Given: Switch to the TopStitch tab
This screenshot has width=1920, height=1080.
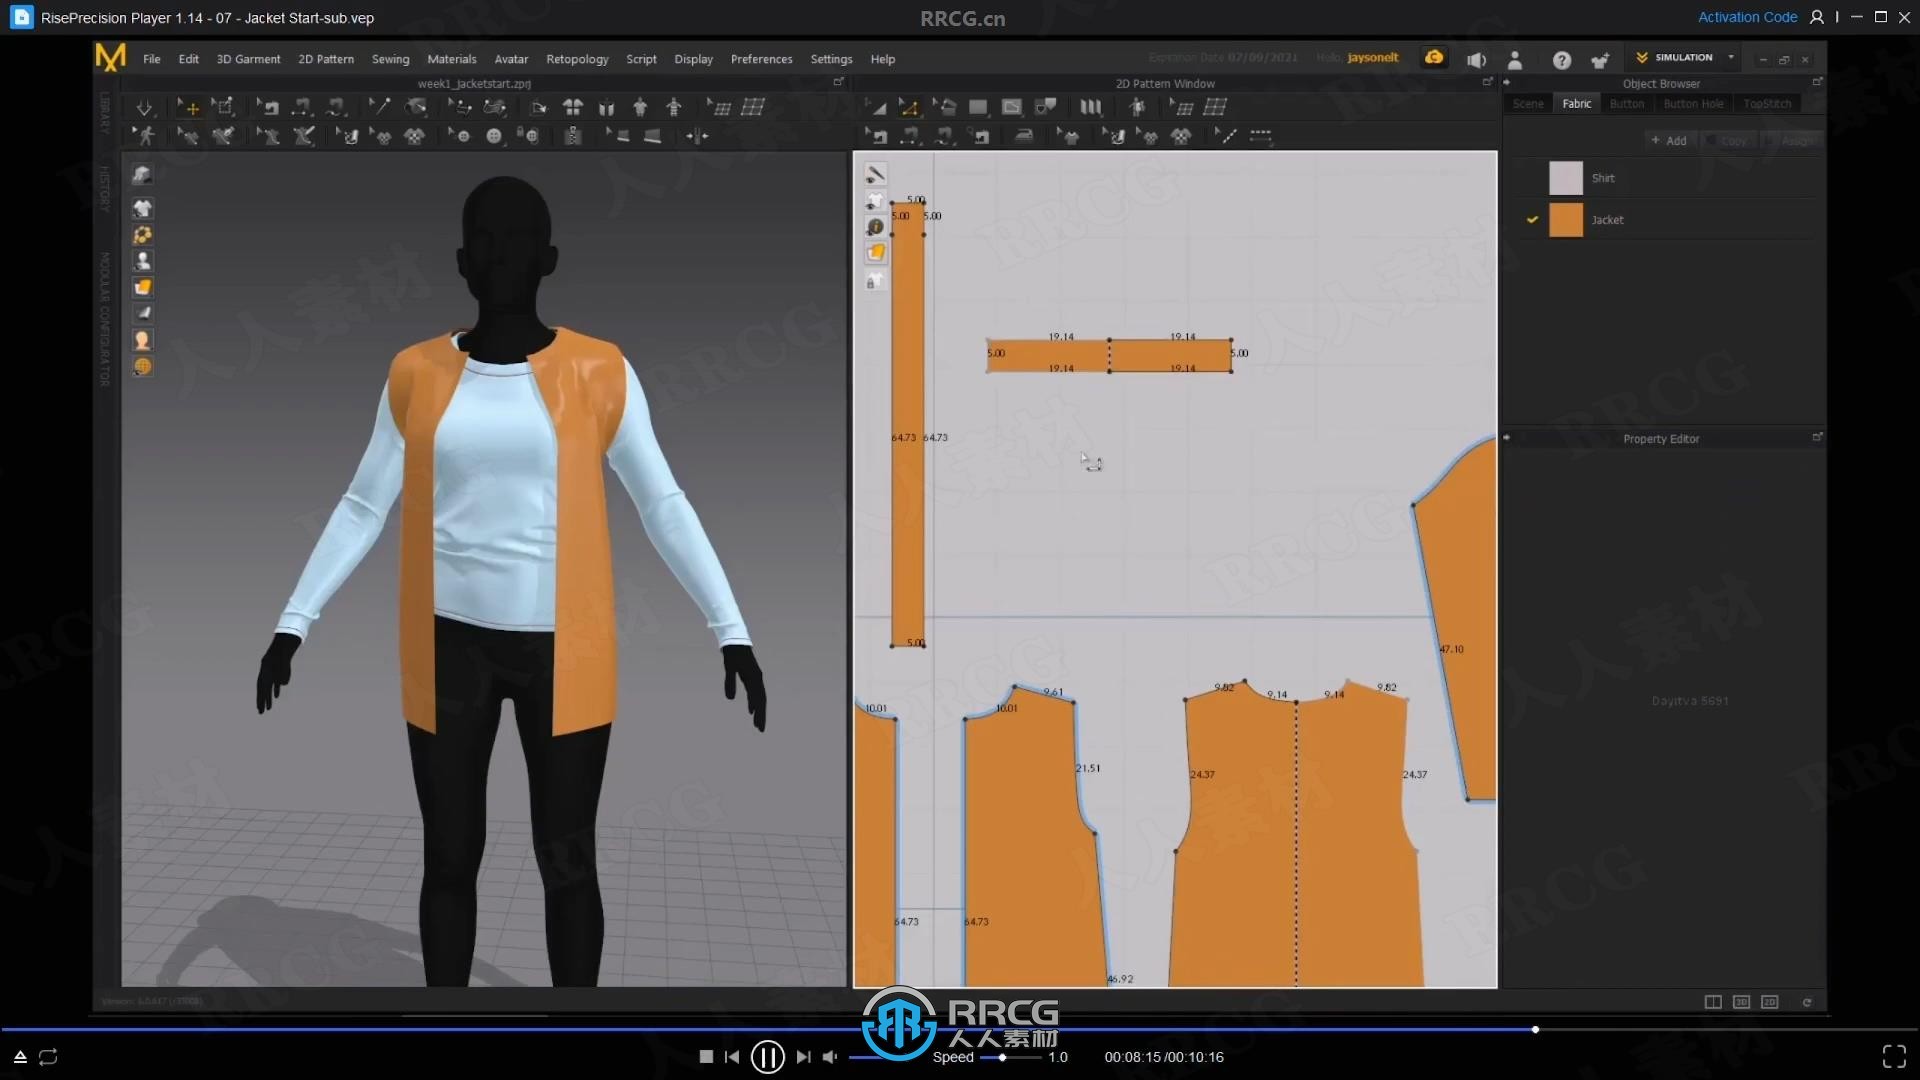Looking at the screenshot, I should tap(1767, 104).
